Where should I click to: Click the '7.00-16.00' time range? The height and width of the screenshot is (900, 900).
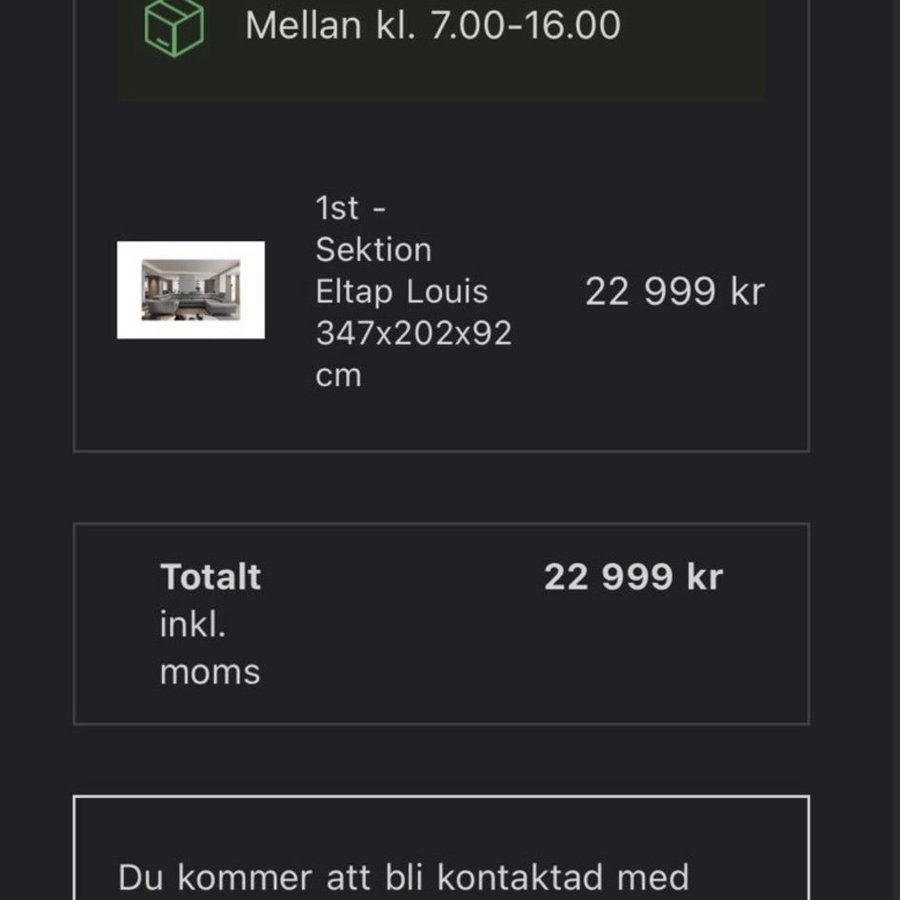pyautogui.click(x=525, y=26)
